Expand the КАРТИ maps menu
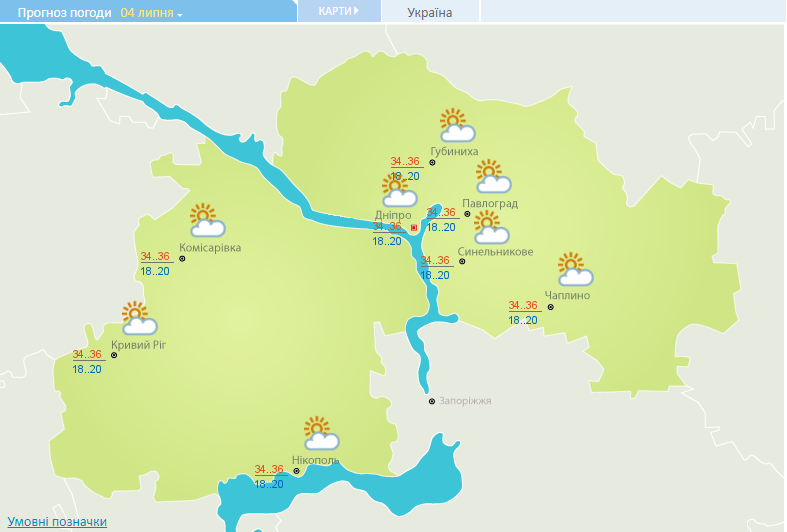 (338, 11)
